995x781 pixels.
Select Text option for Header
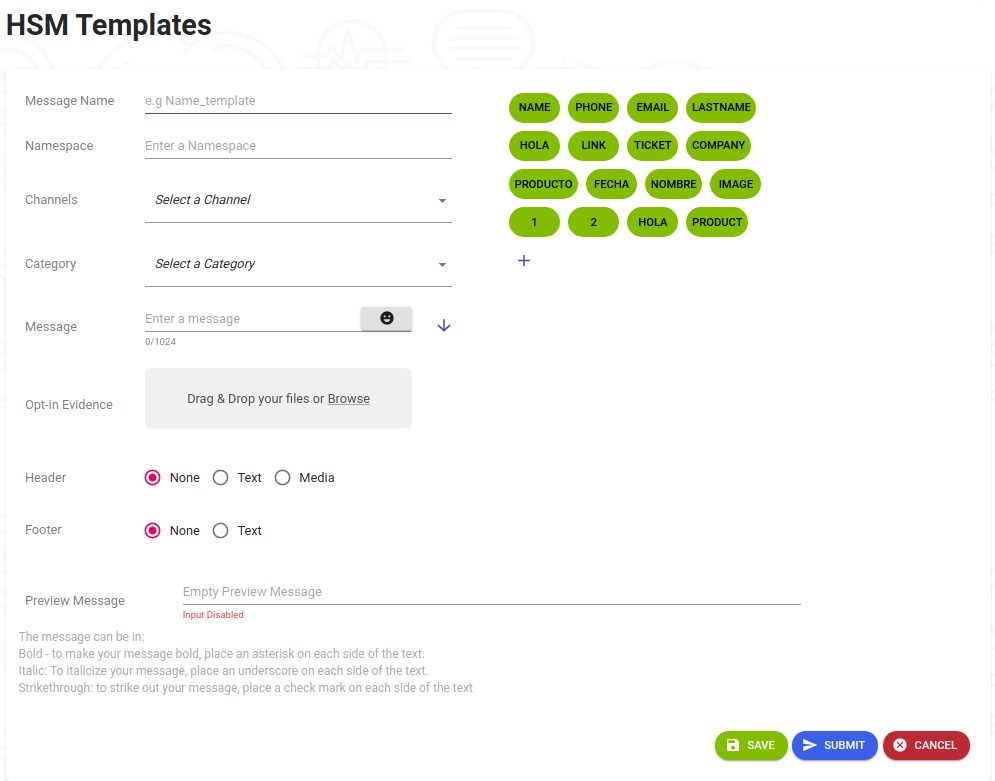[x=221, y=478]
